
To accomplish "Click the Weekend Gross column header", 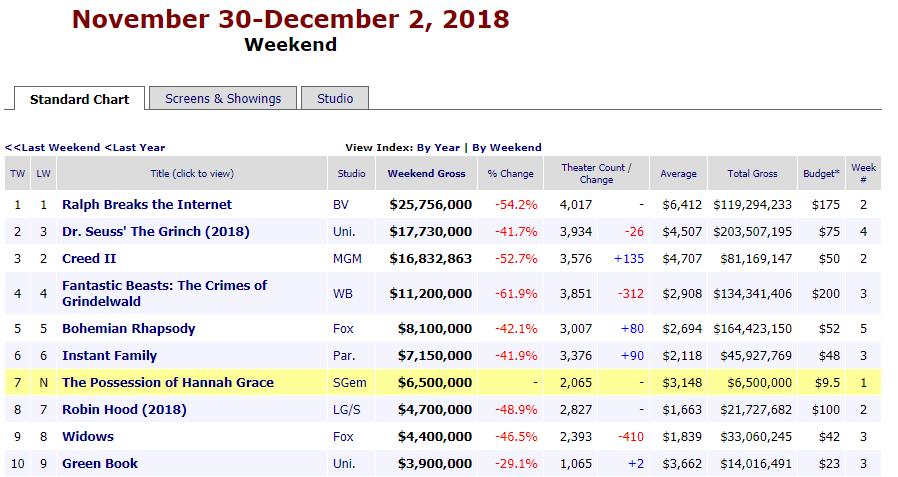I will (x=427, y=173).
